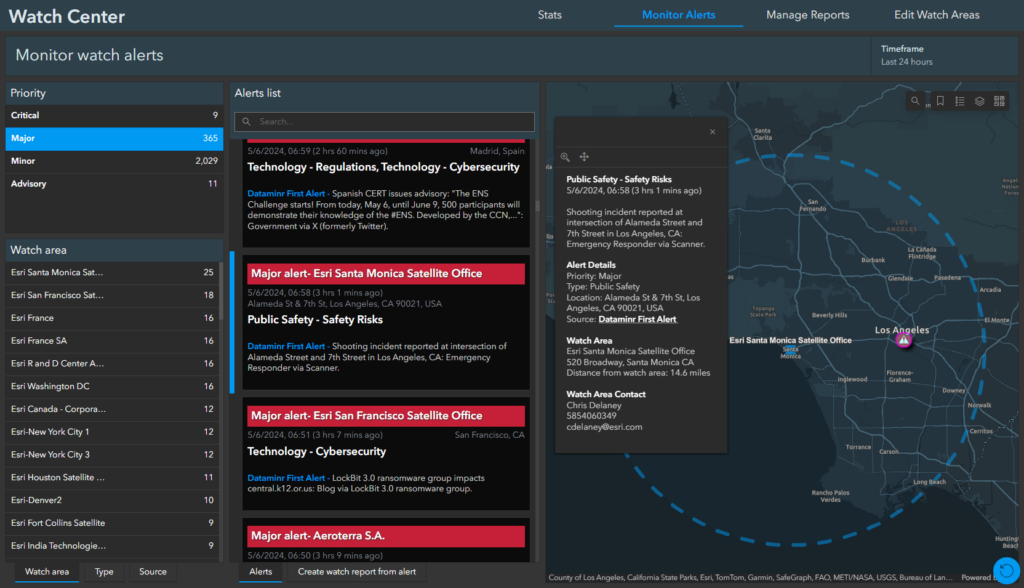The image size is (1024, 588).
Task: Open Dataminr First Alert link in LockBit alert
Action: coord(286,478)
